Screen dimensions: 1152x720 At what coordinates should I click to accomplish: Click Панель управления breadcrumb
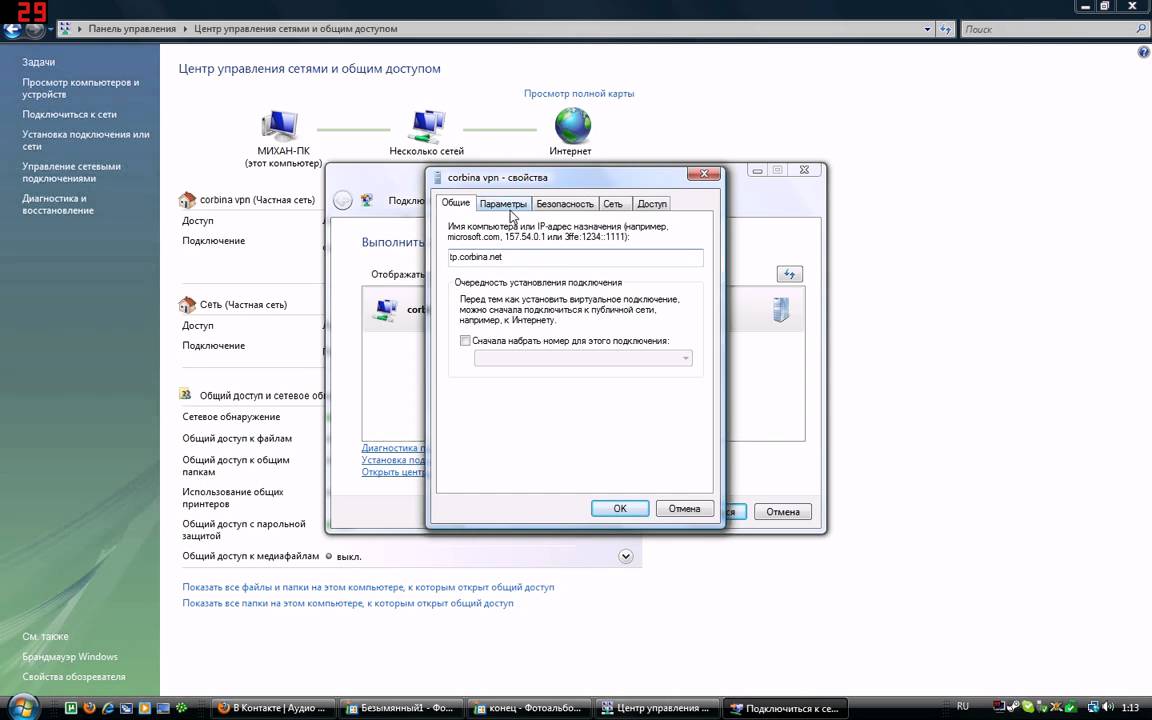click(x=132, y=29)
